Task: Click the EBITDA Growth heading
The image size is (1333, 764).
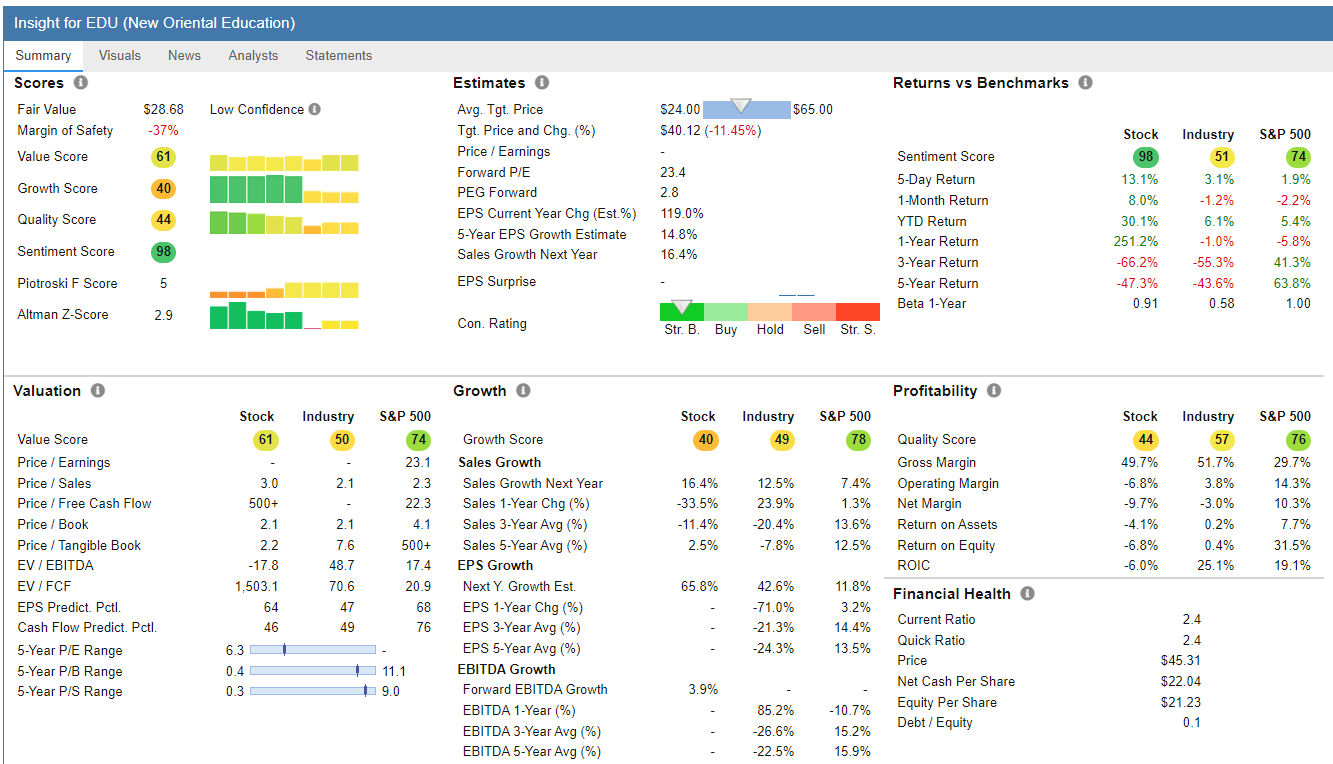Action: pos(507,670)
